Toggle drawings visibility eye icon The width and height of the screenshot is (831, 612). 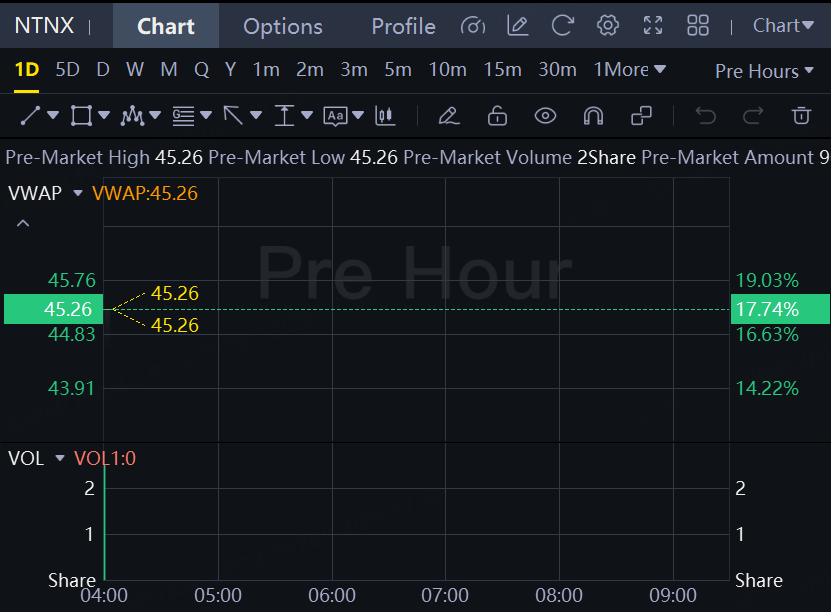click(545, 116)
